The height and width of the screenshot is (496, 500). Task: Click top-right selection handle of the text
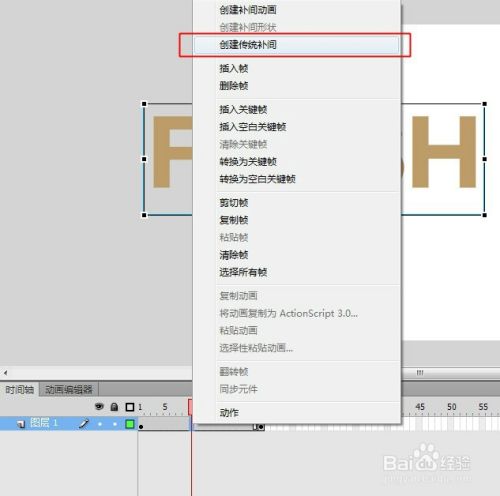[484, 104]
